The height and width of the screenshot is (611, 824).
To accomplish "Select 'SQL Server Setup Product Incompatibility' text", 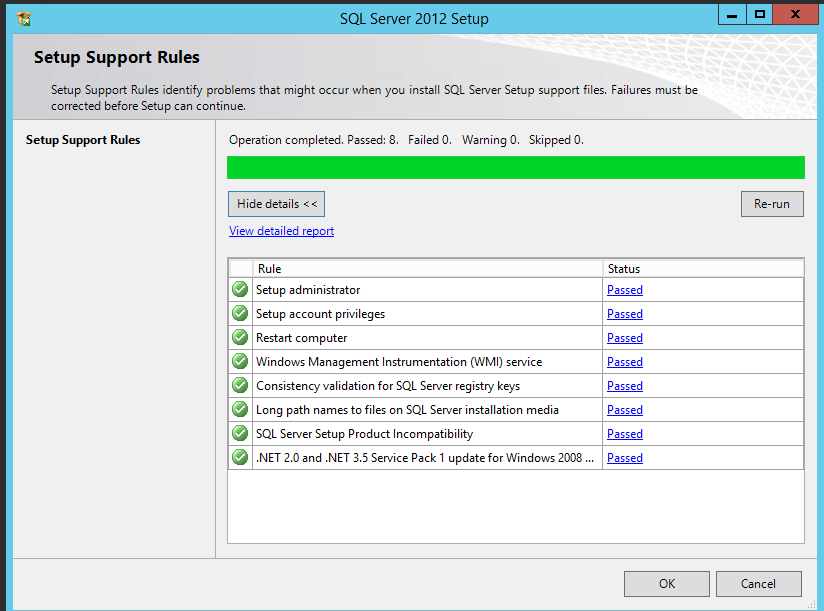I will pyautogui.click(x=364, y=434).
